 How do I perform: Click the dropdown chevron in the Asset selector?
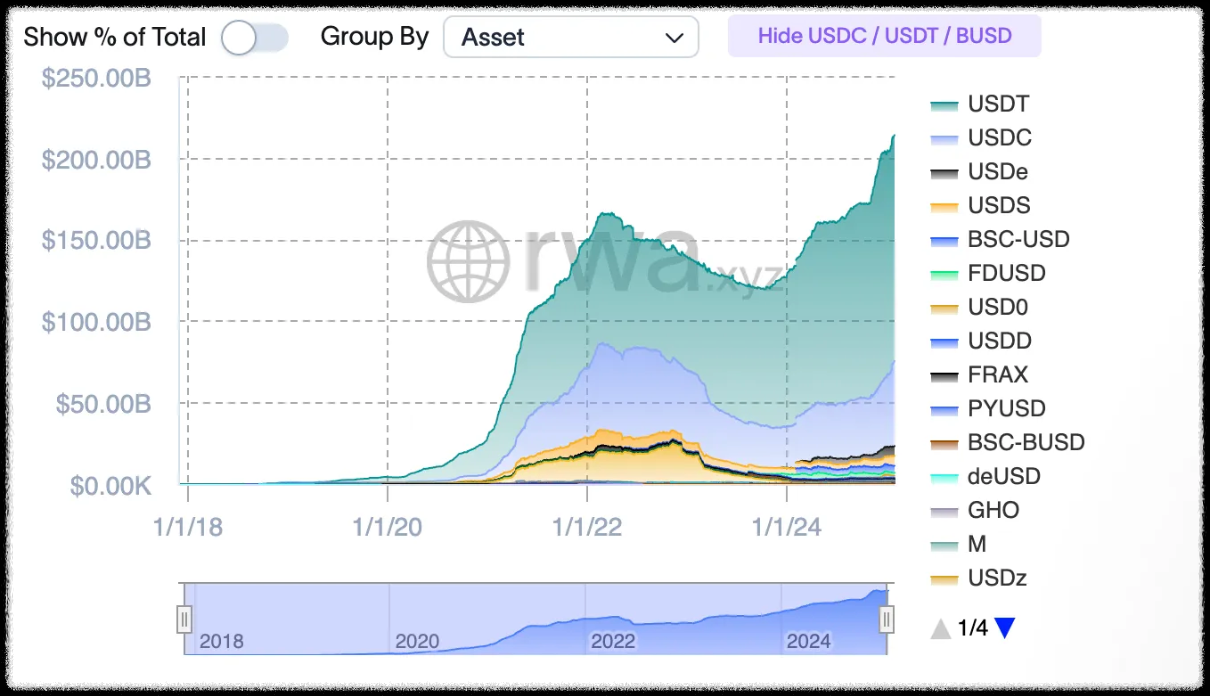(674, 38)
